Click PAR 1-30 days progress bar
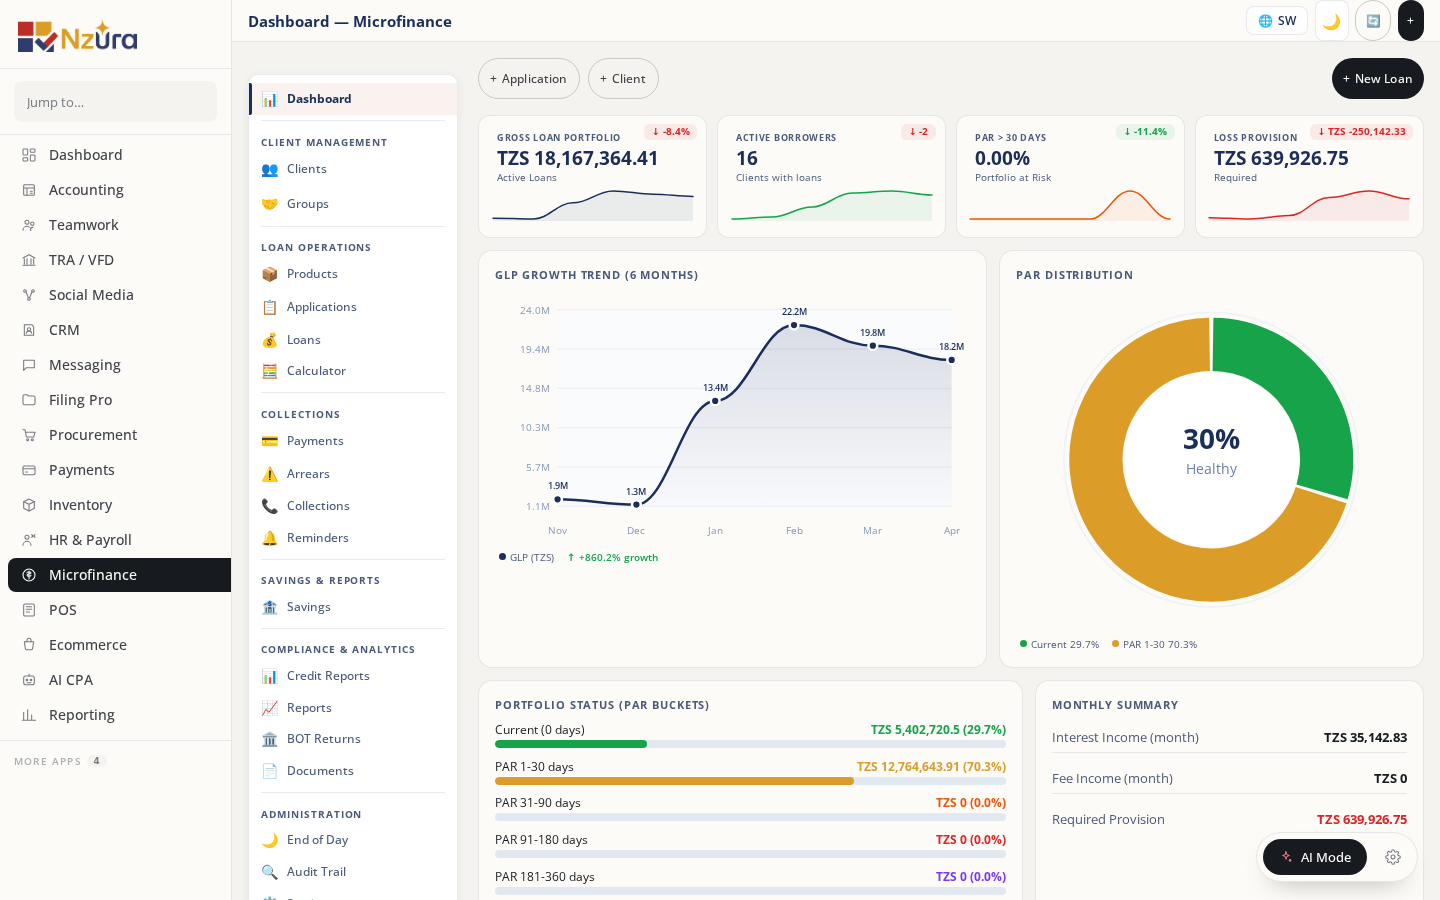The width and height of the screenshot is (1440, 900). coord(750,781)
